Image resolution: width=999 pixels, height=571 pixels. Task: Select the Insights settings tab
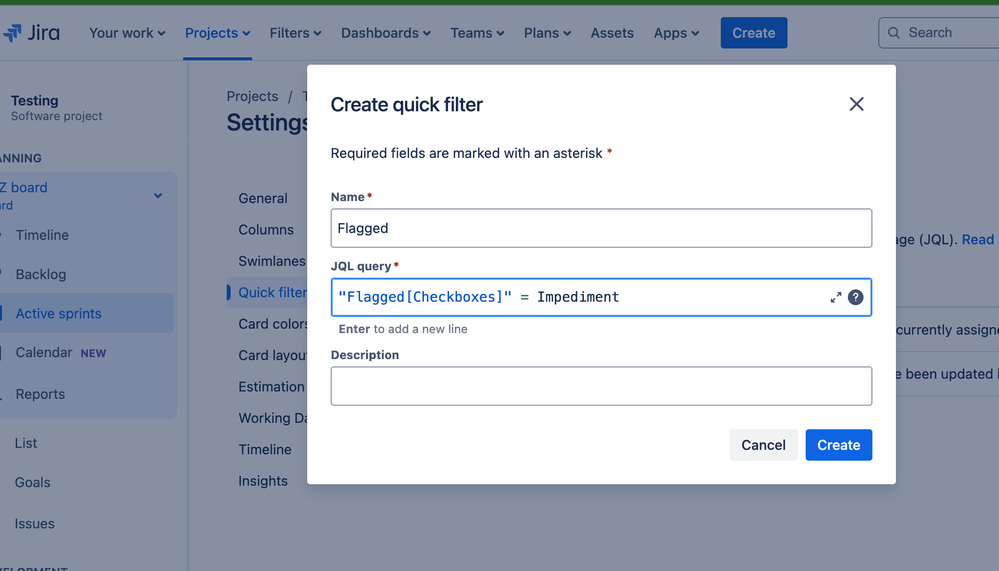tap(263, 481)
